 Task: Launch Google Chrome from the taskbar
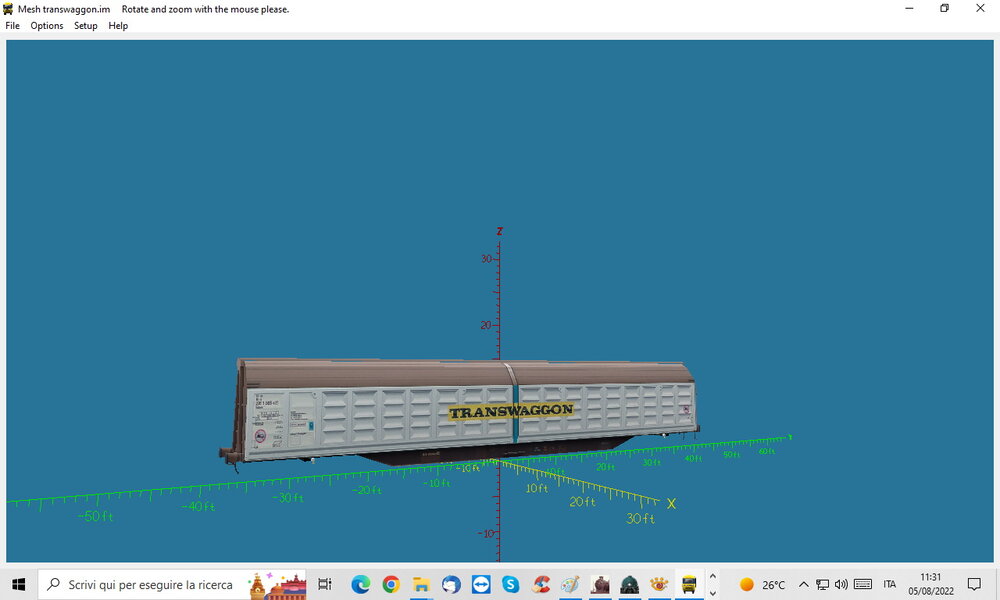(x=391, y=584)
